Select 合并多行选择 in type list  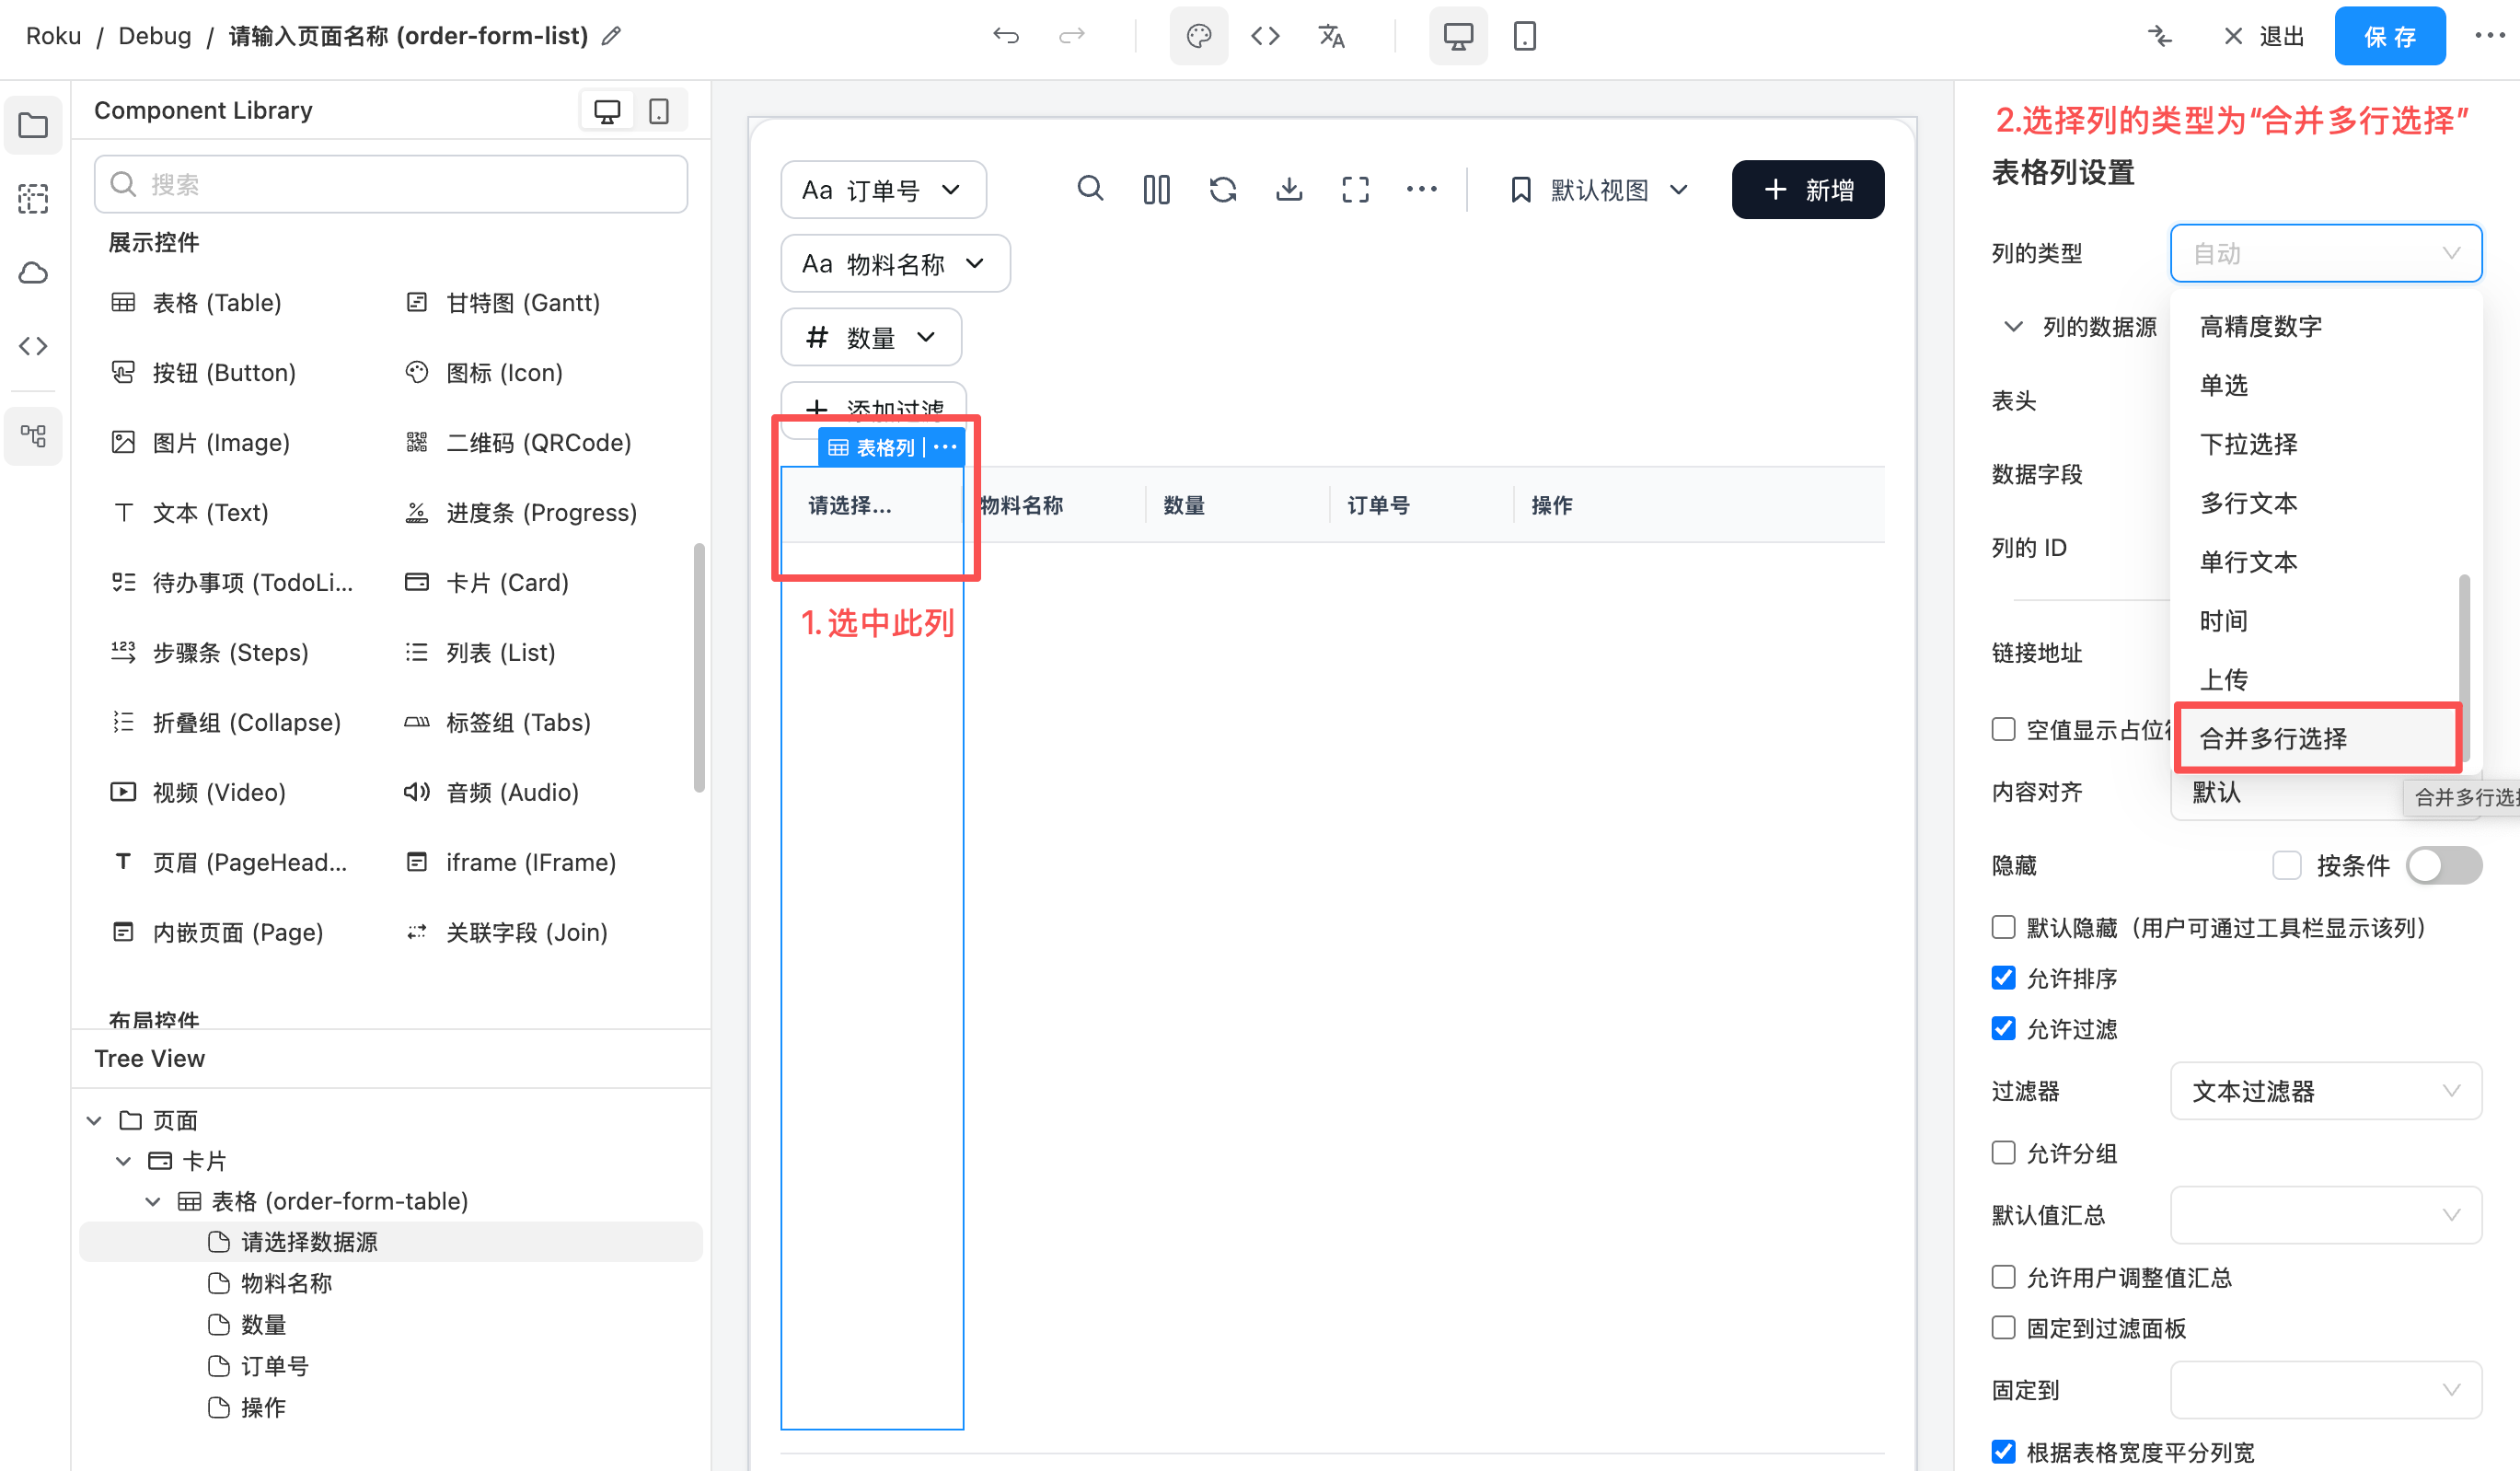2316,739
